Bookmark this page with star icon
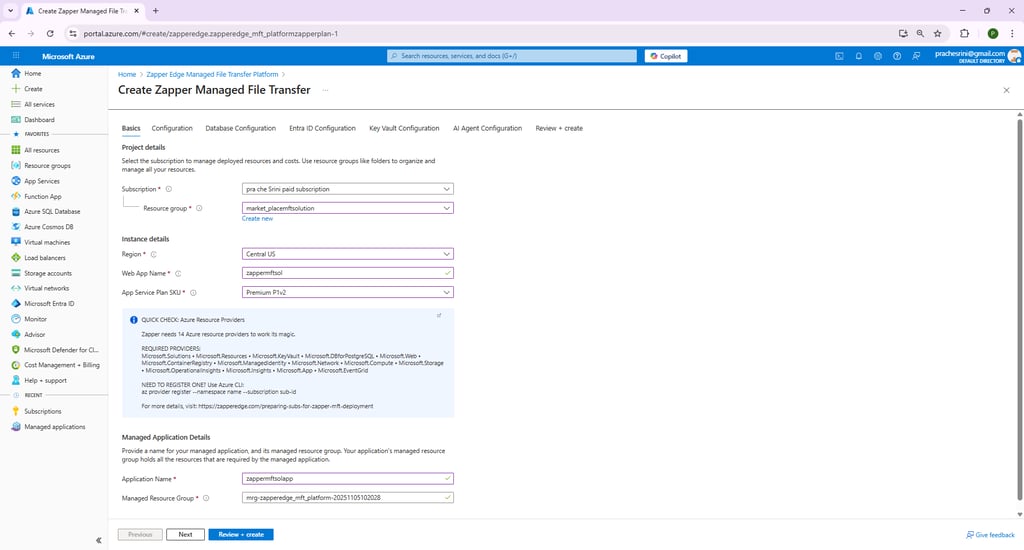 coord(938,33)
